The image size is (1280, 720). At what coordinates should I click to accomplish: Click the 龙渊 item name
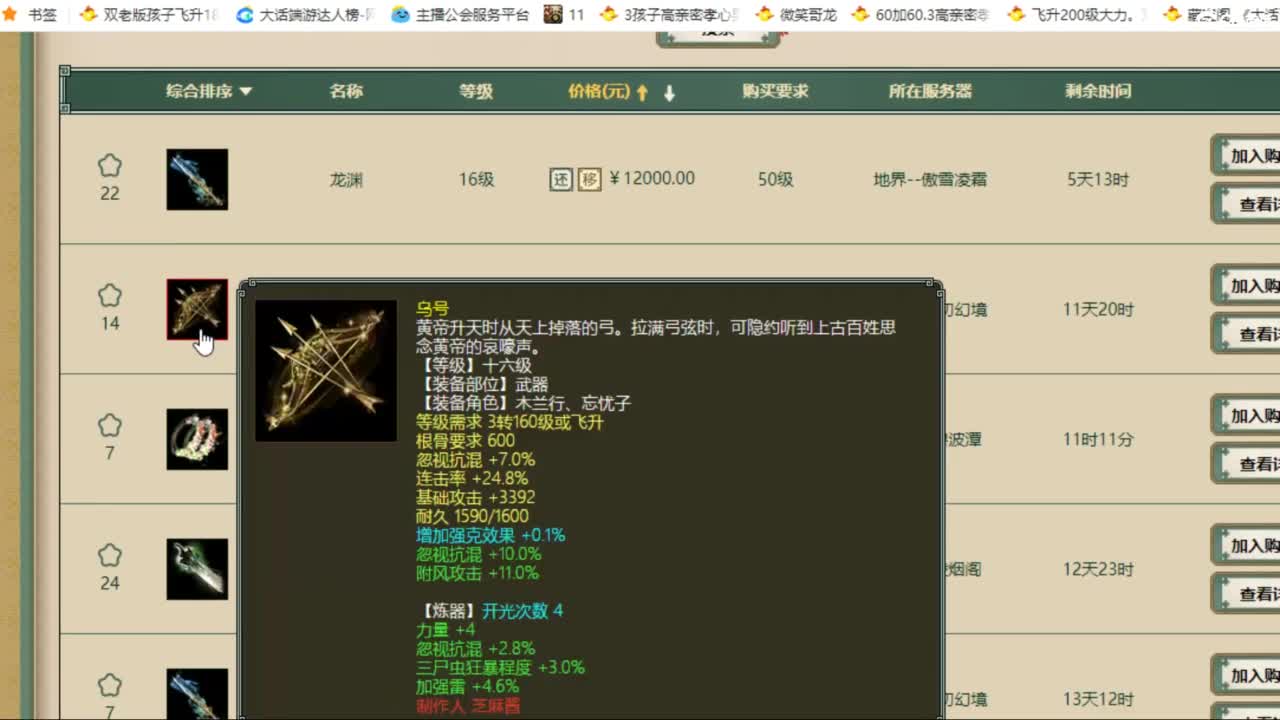click(346, 180)
